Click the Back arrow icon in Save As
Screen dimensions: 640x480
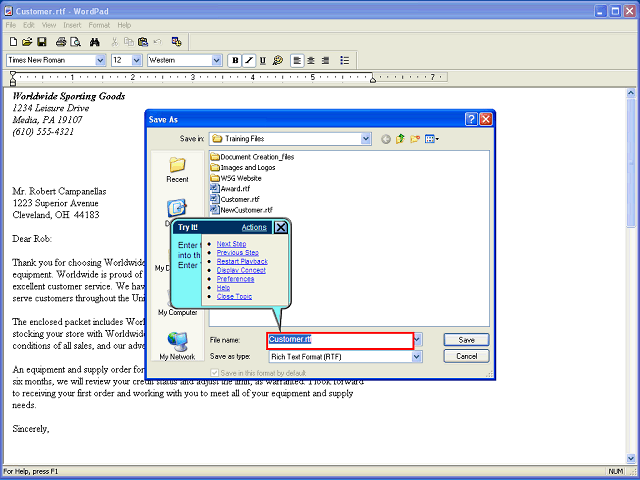click(386, 139)
